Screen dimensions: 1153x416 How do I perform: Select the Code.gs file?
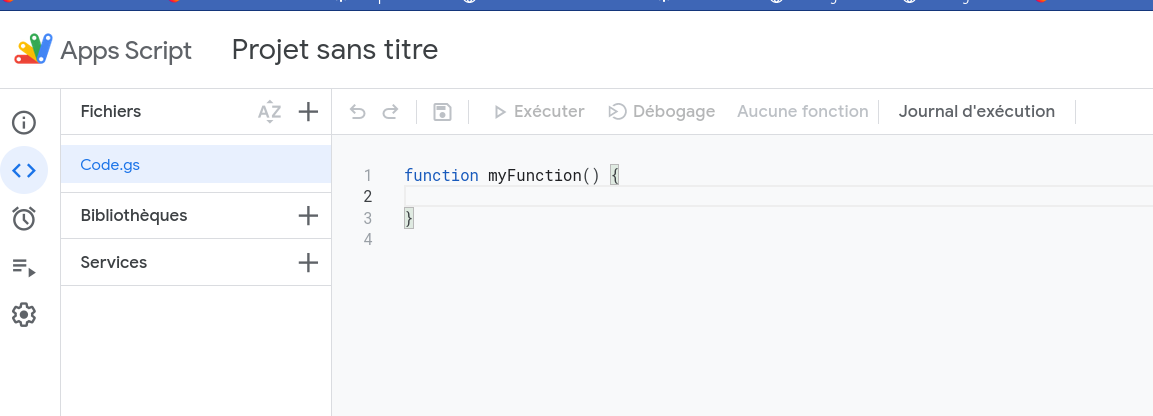pyautogui.click(x=110, y=165)
